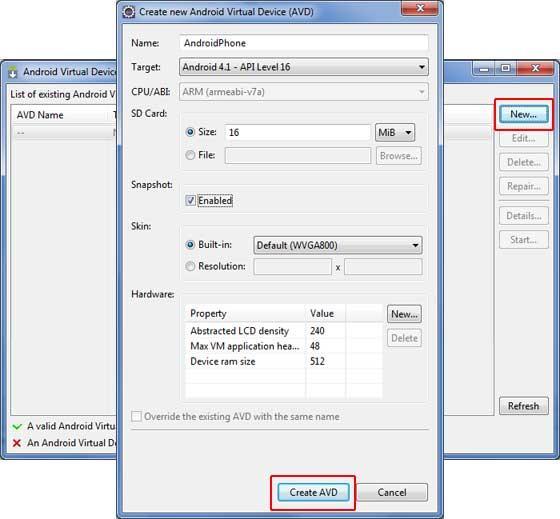560x519 pixels.
Task: Click Details button in AVD Manager
Action: pyautogui.click(x=524, y=216)
